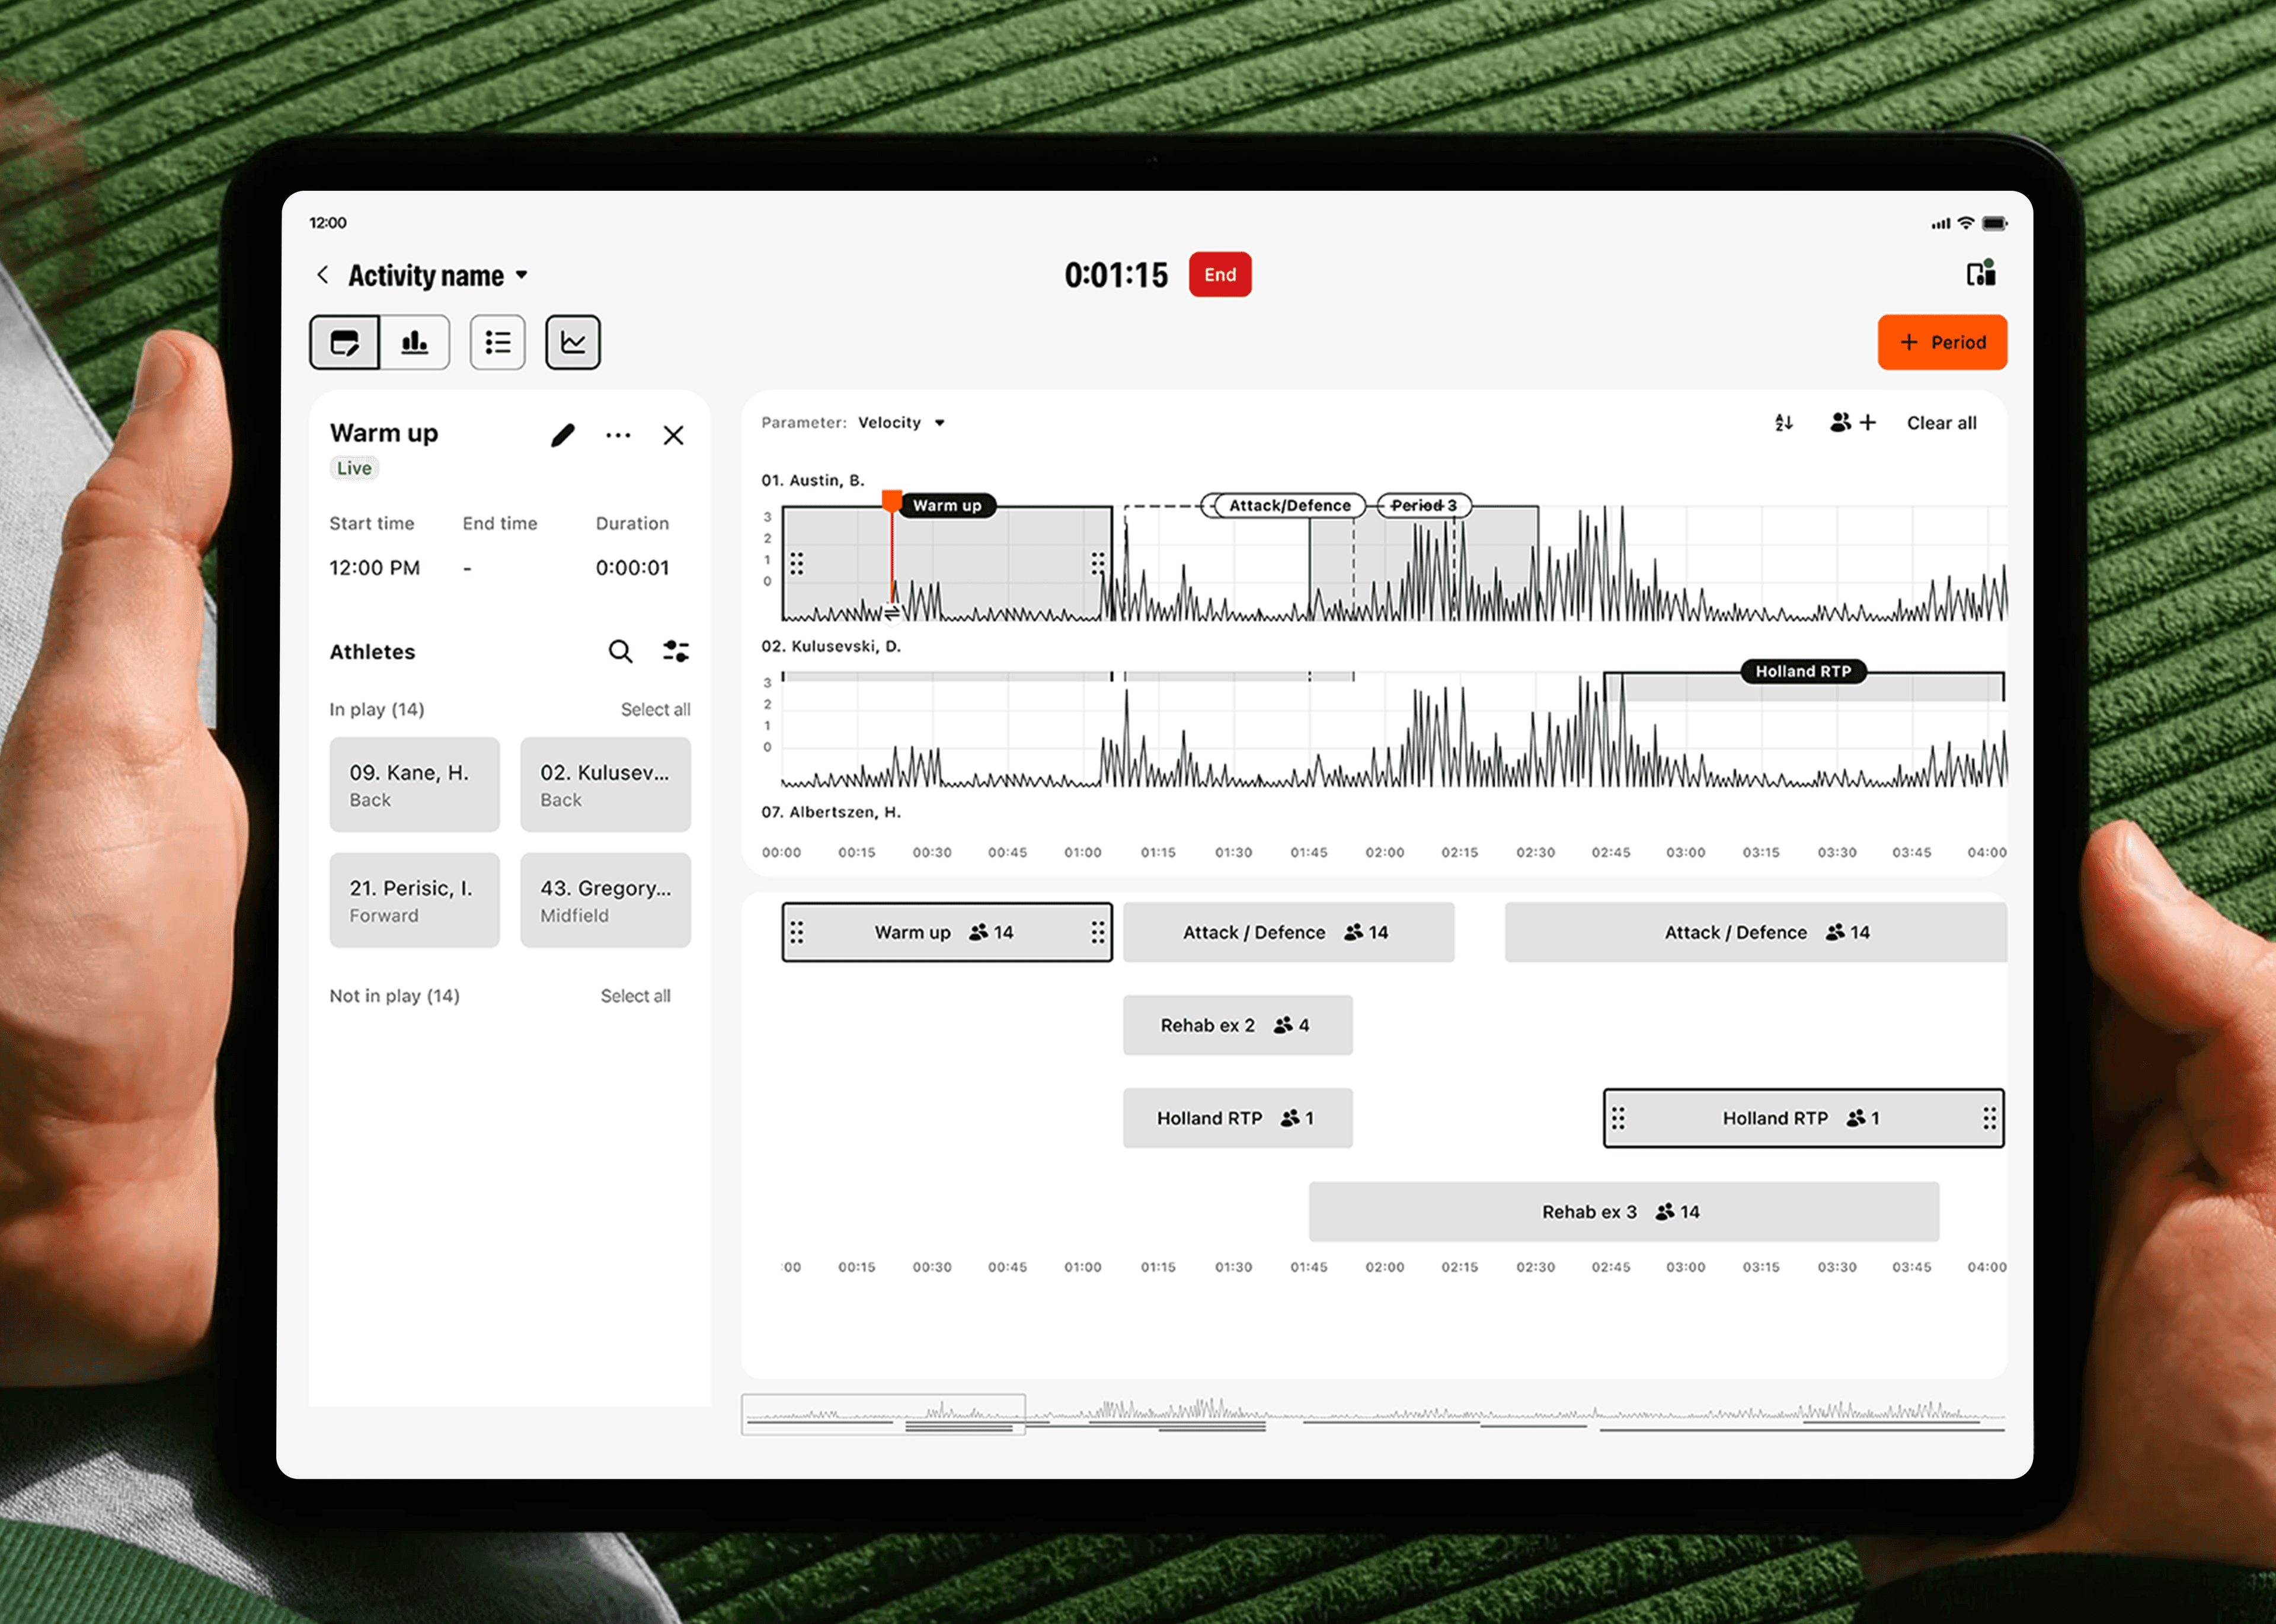Screen dimensions: 2276x1624
Task: Toggle the line graph view button
Action: tap(573, 343)
